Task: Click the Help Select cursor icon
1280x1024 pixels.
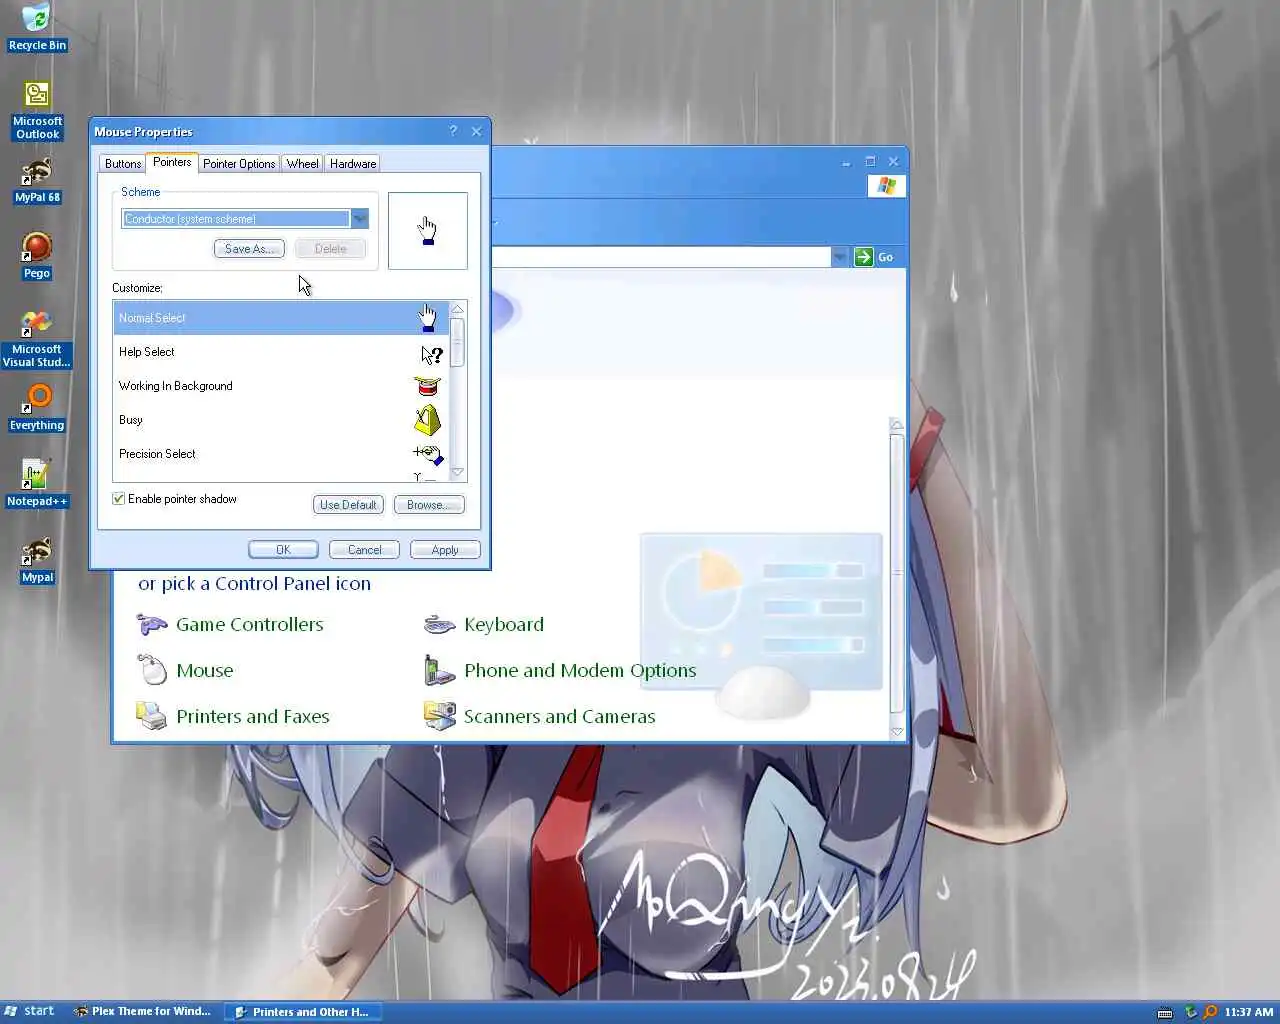Action: click(431, 354)
